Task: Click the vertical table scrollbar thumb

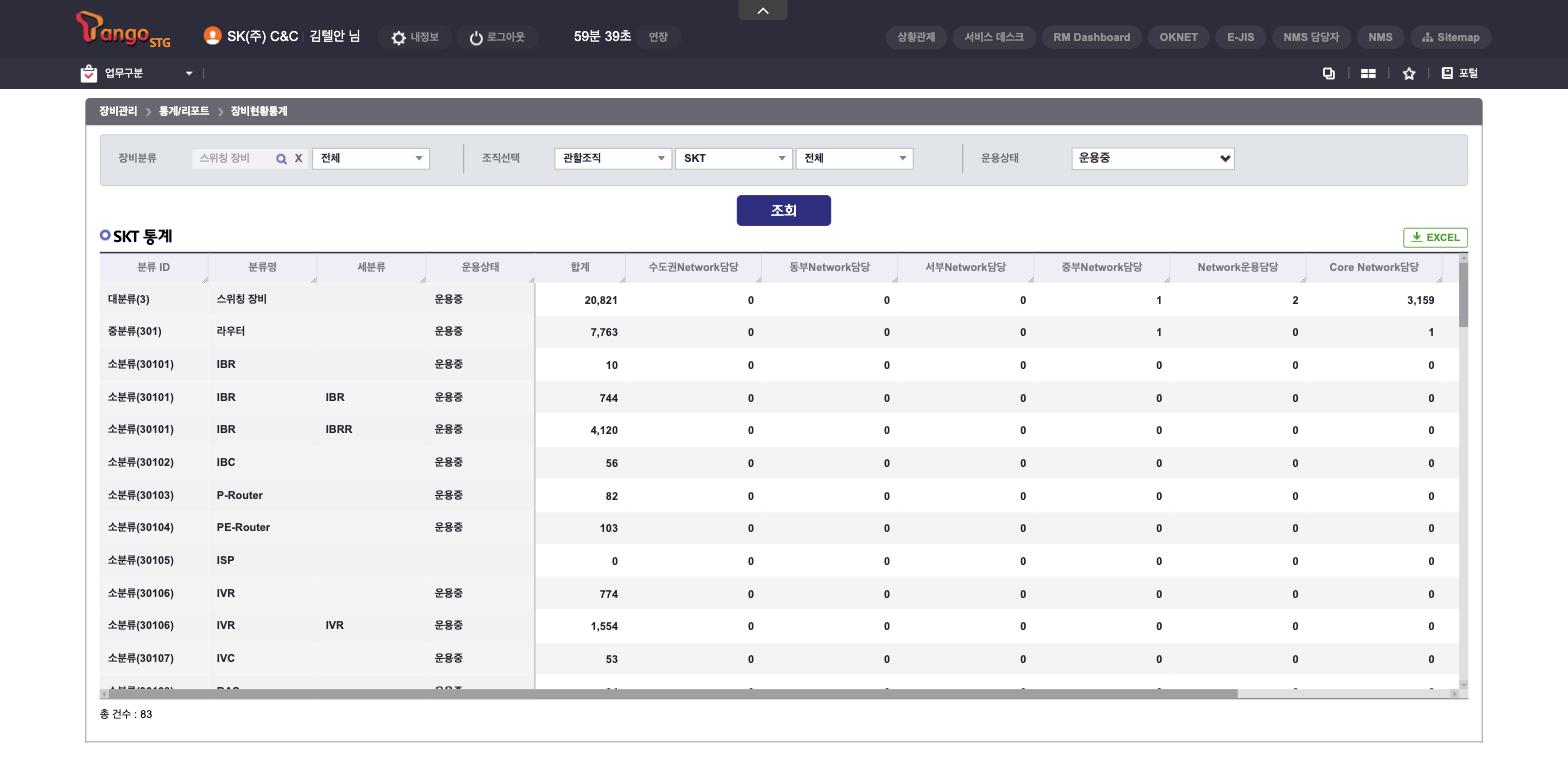Action: (1464, 294)
